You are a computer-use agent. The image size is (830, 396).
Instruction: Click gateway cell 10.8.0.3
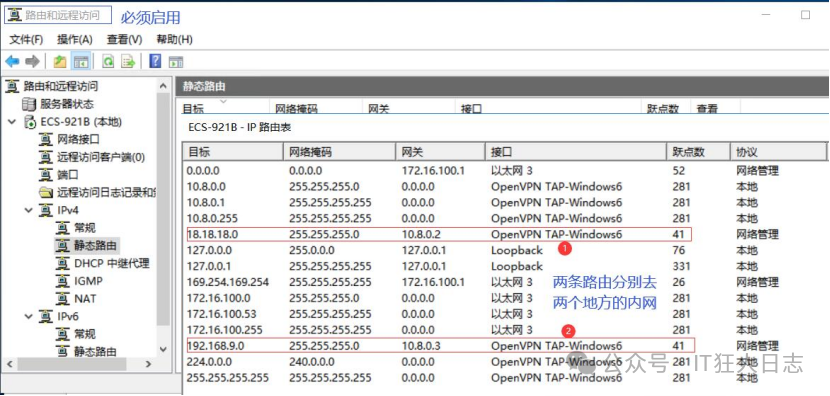(421, 346)
